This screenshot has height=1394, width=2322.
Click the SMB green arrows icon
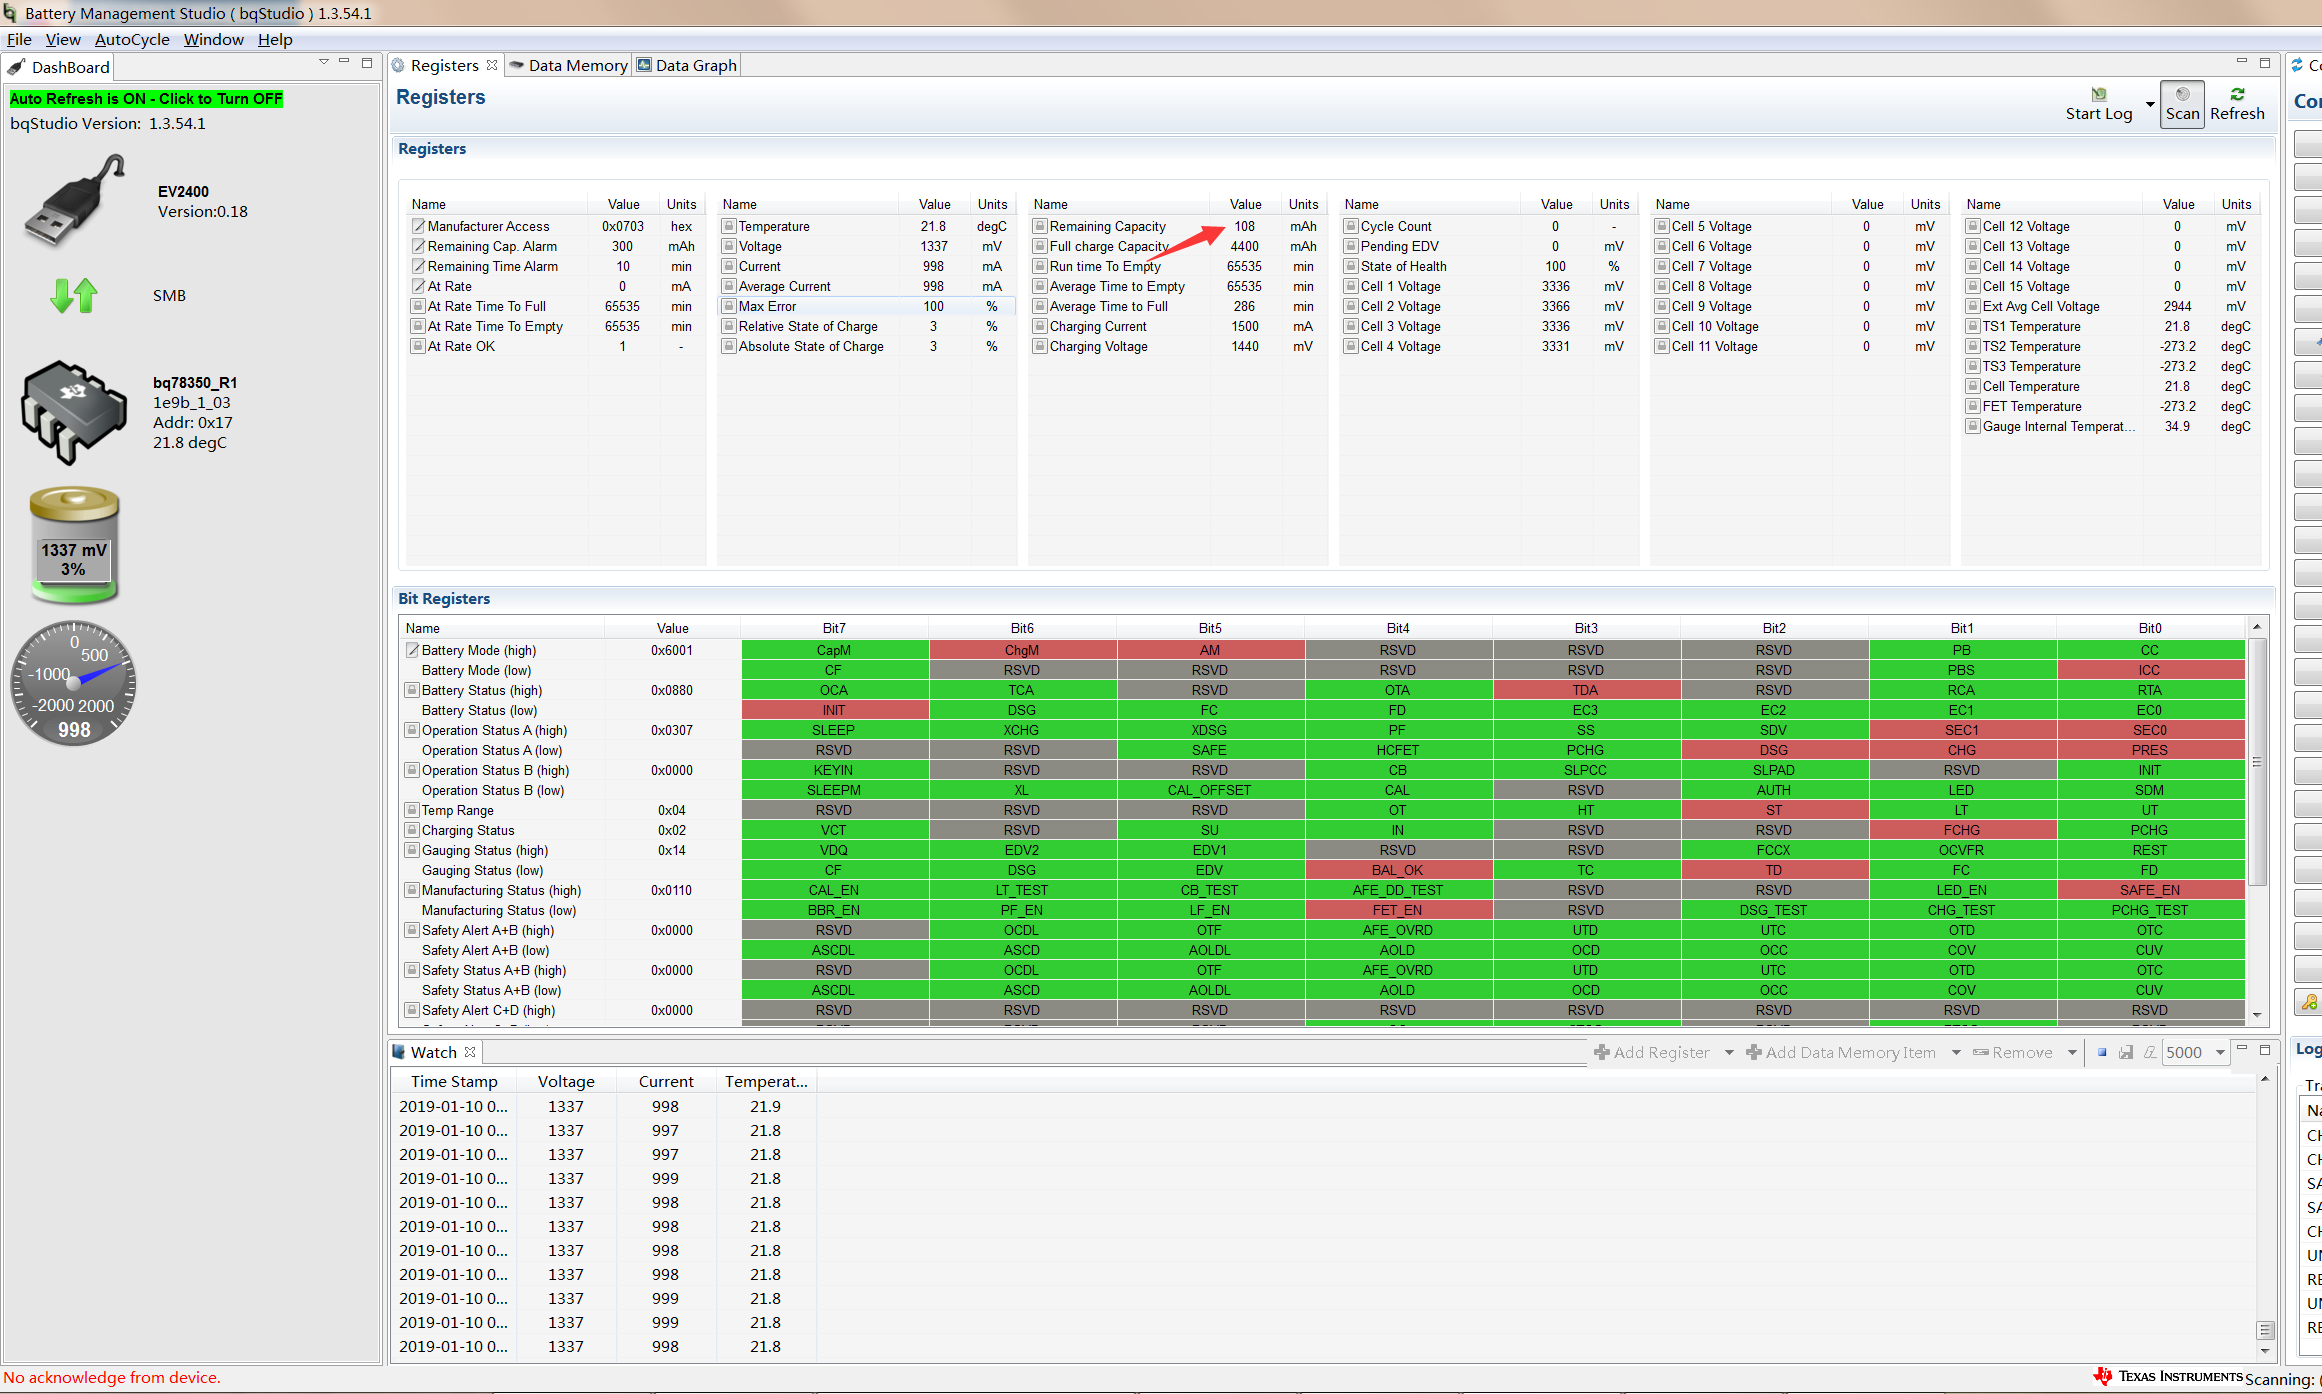click(x=74, y=295)
